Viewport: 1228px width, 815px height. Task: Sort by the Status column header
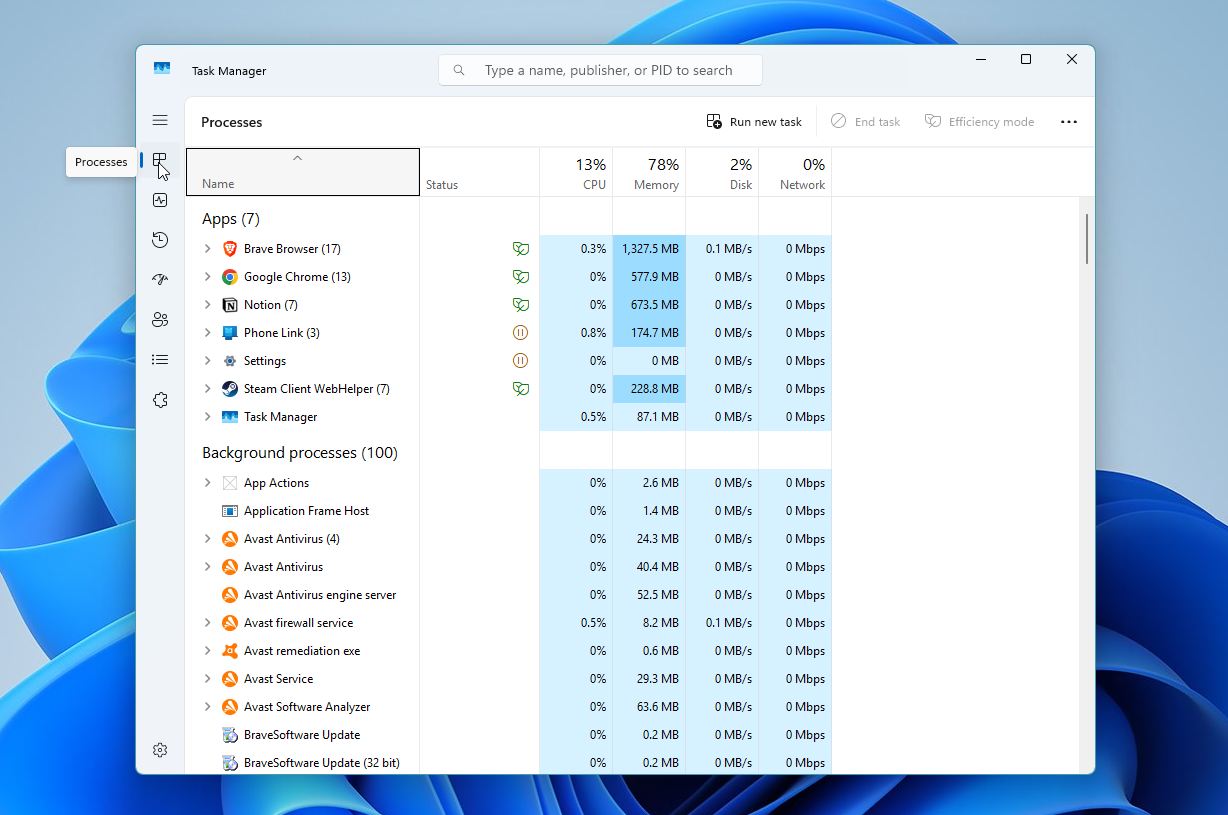[479, 172]
